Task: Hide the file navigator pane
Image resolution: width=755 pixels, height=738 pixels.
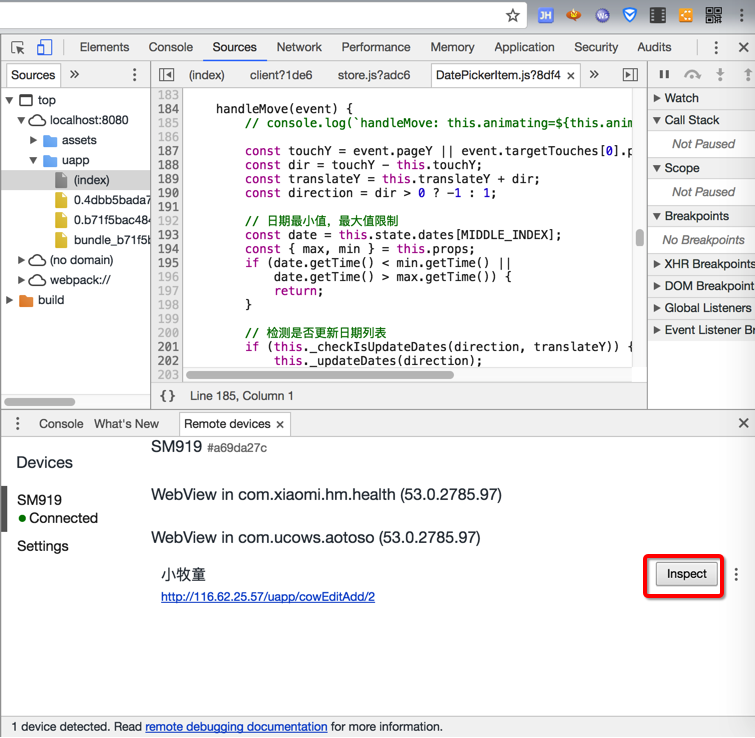Action: tap(167, 75)
